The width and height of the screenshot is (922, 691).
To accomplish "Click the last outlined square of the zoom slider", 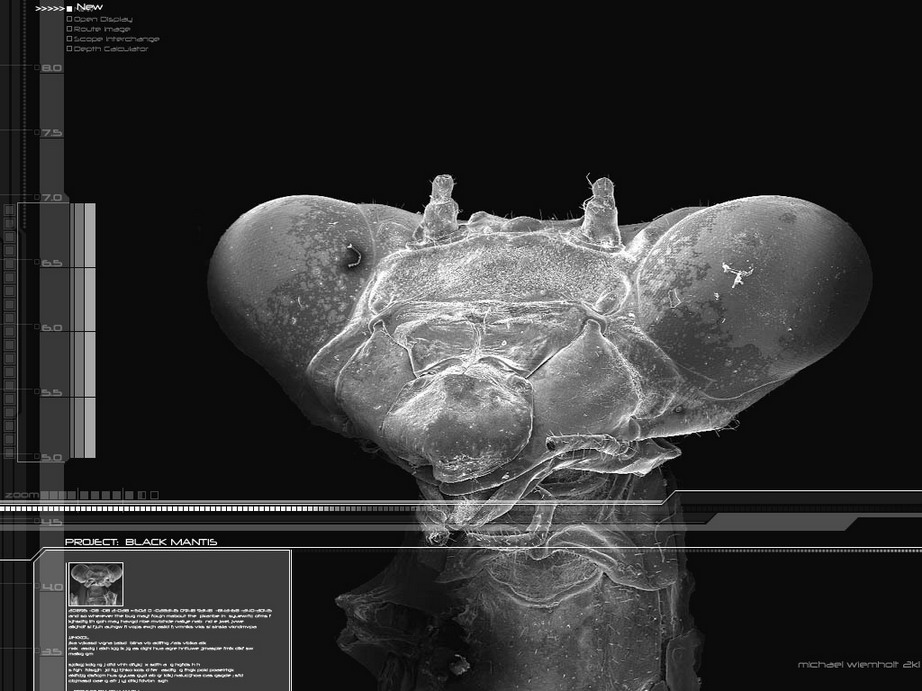I will coord(154,495).
